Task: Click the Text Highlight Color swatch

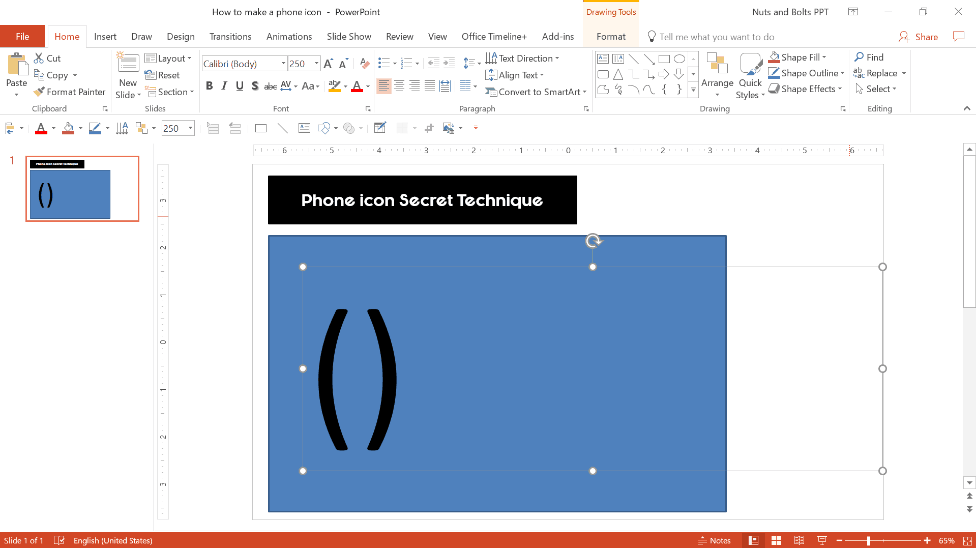Action: click(x=334, y=86)
